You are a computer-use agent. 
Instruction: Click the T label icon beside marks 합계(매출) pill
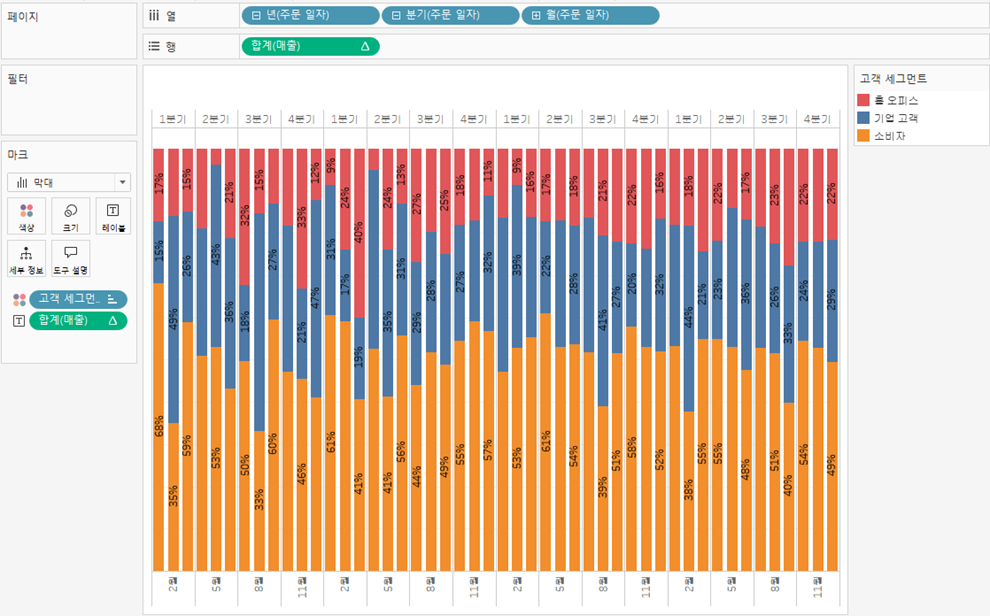coord(19,321)
